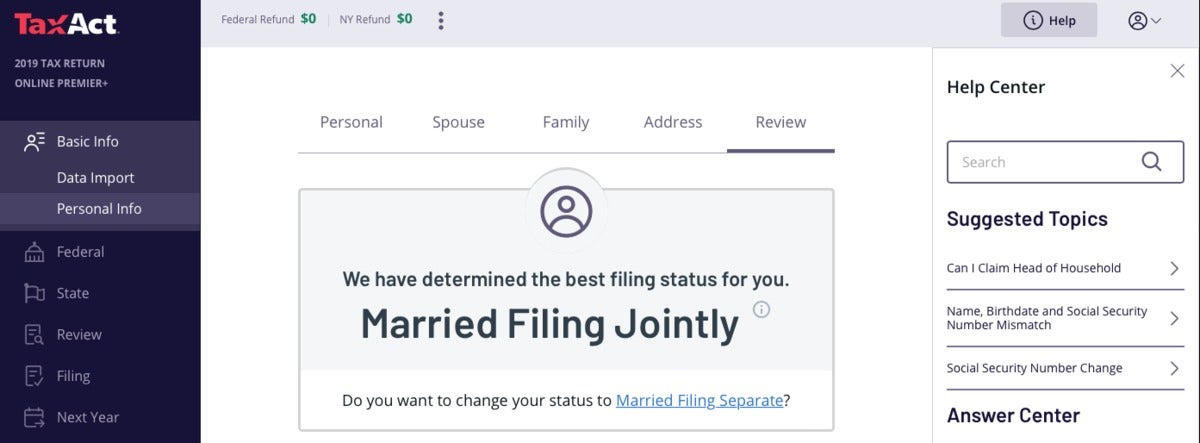Screen dimensions: 1200x443
Task: Open the three-dot options menu
Action: [441, 20]
